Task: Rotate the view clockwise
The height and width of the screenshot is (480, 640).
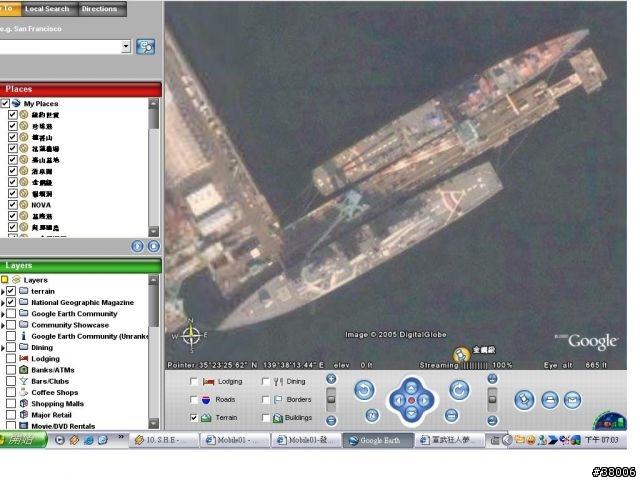Action: 459,390
